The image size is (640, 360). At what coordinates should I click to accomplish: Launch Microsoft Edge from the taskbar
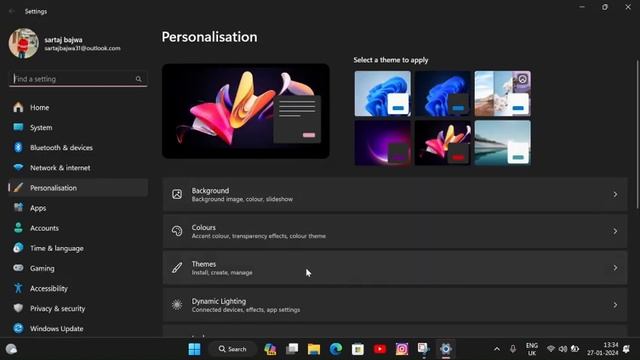pyautogui.click(x=336, y=349)
